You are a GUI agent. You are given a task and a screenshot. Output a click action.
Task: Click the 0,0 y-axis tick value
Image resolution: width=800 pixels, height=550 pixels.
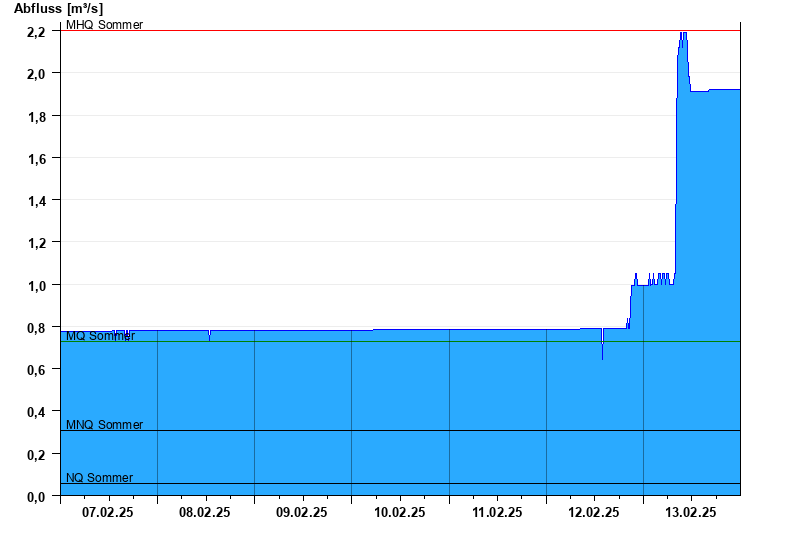tap(36, 496)
